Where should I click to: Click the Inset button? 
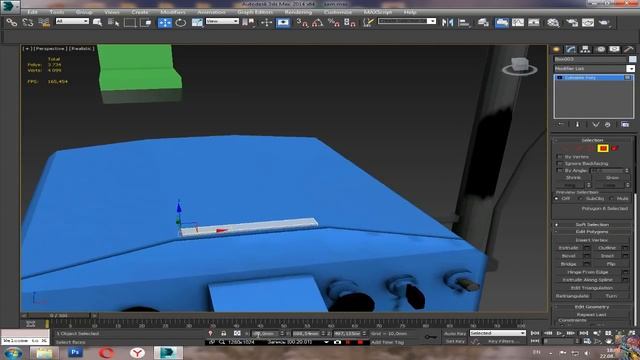(x=607, y=256)
